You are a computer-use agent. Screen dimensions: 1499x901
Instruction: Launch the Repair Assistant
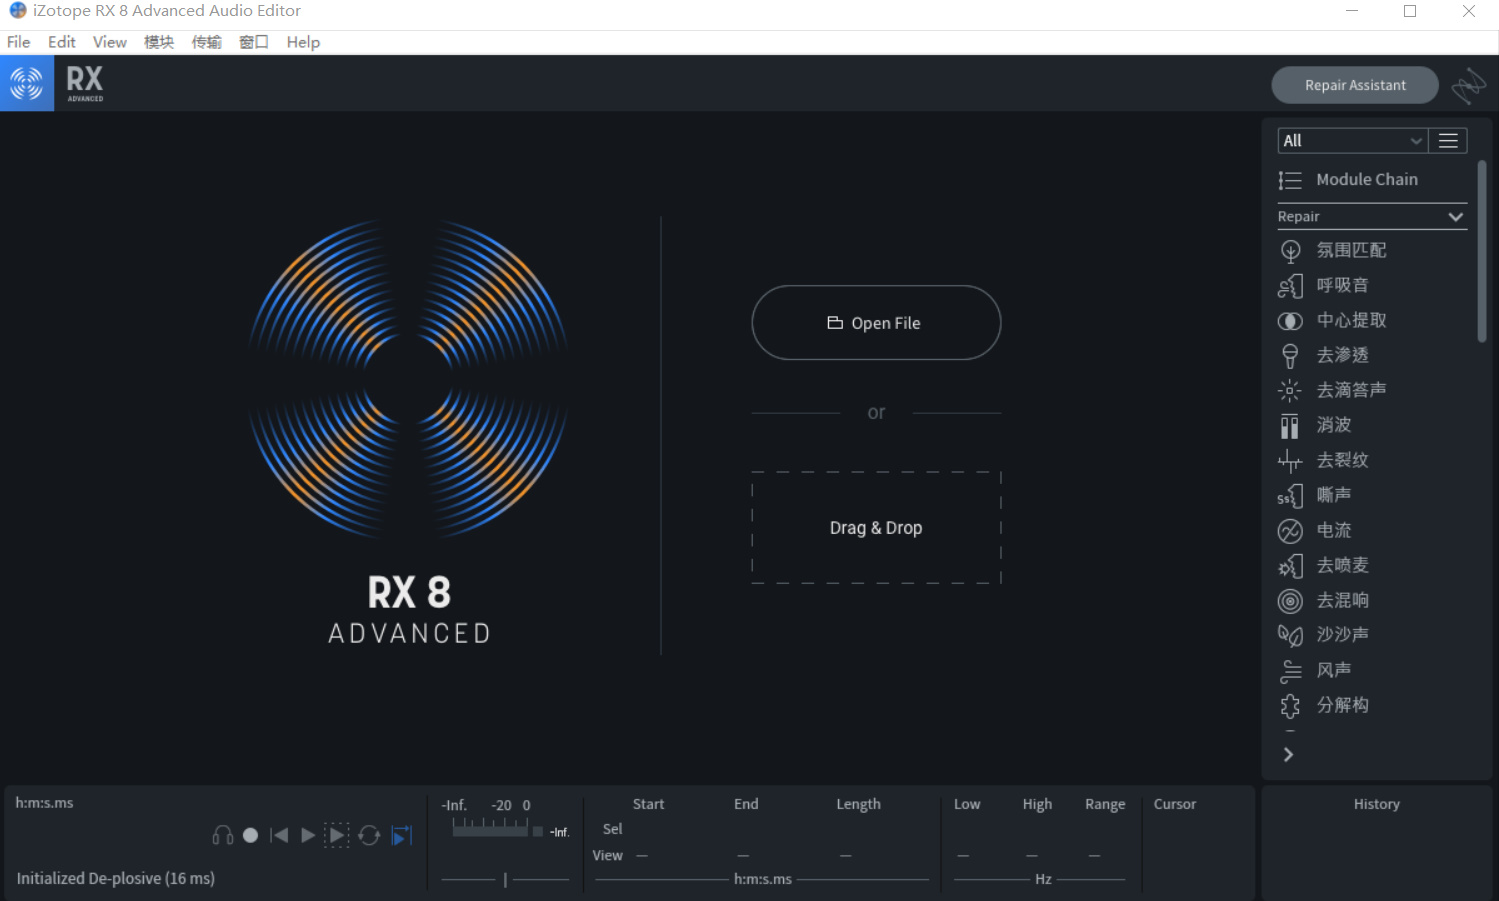1355,85
